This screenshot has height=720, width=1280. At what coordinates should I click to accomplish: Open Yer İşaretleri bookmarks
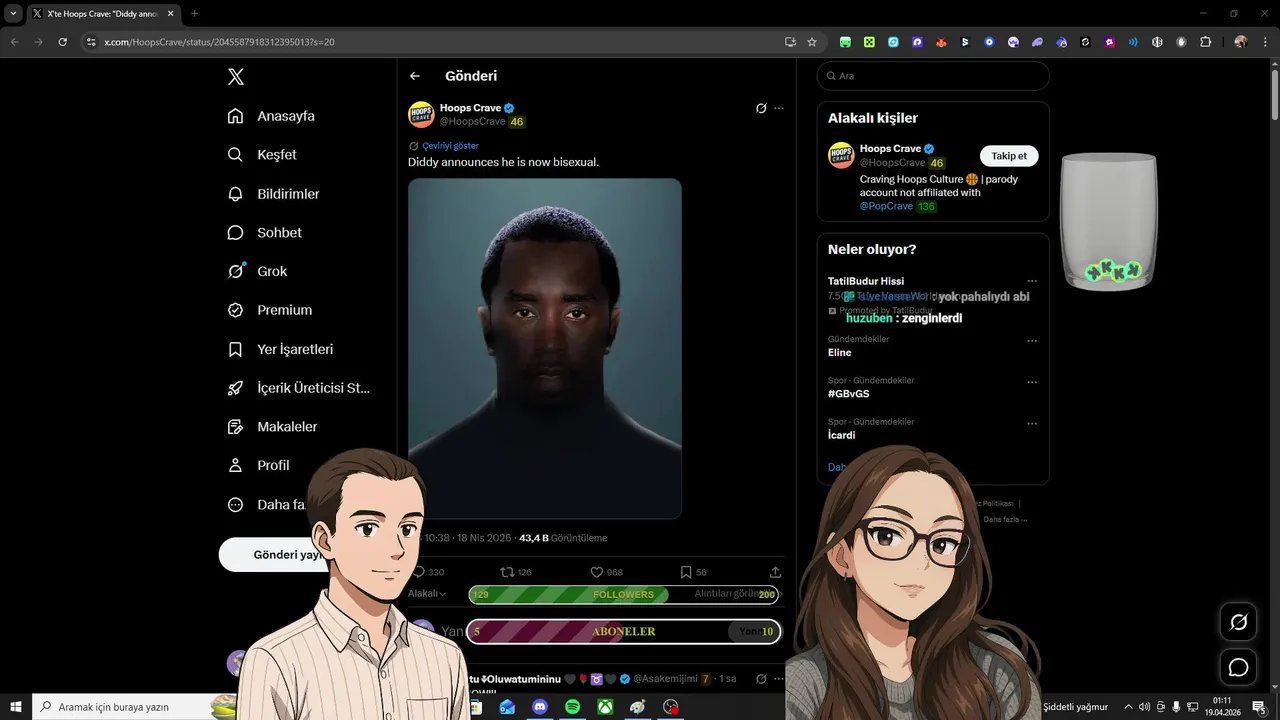[280, 349]
